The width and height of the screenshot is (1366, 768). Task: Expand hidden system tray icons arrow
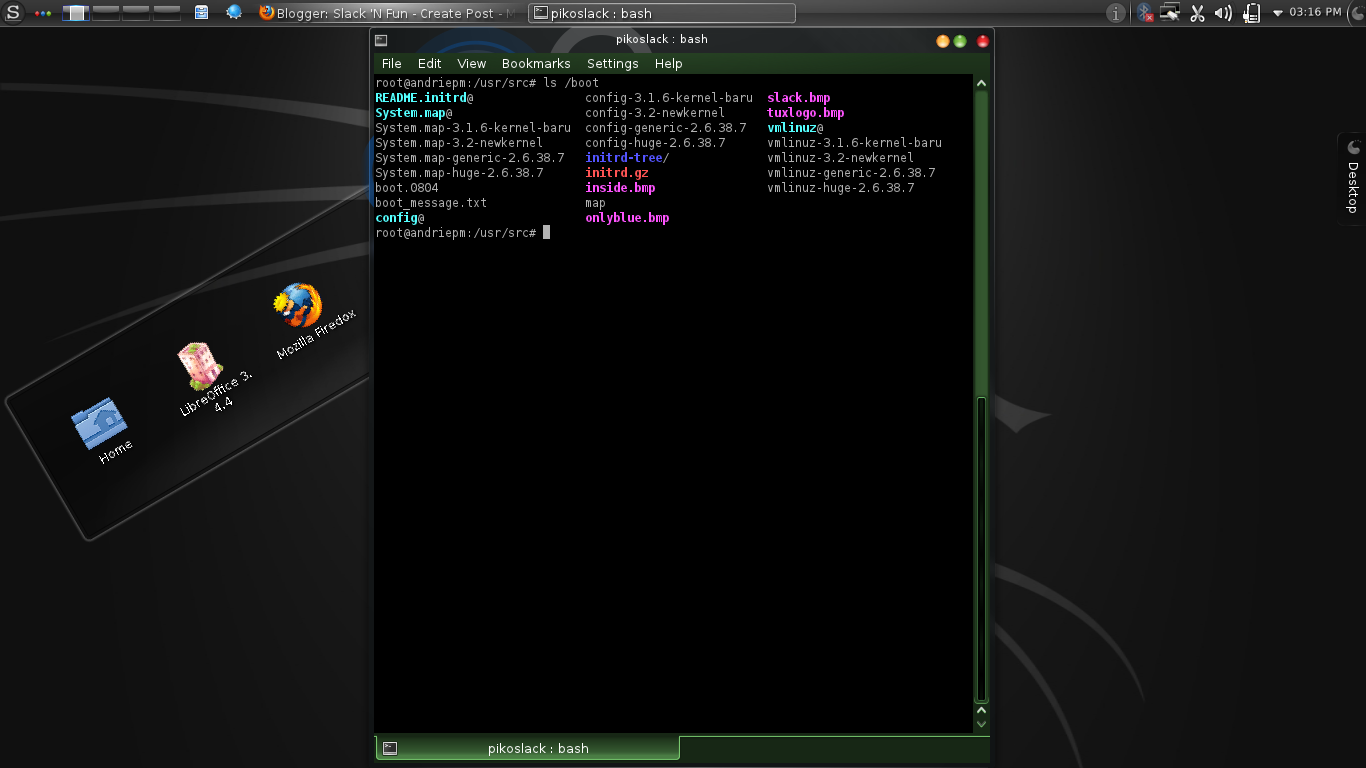point(1277,14)
